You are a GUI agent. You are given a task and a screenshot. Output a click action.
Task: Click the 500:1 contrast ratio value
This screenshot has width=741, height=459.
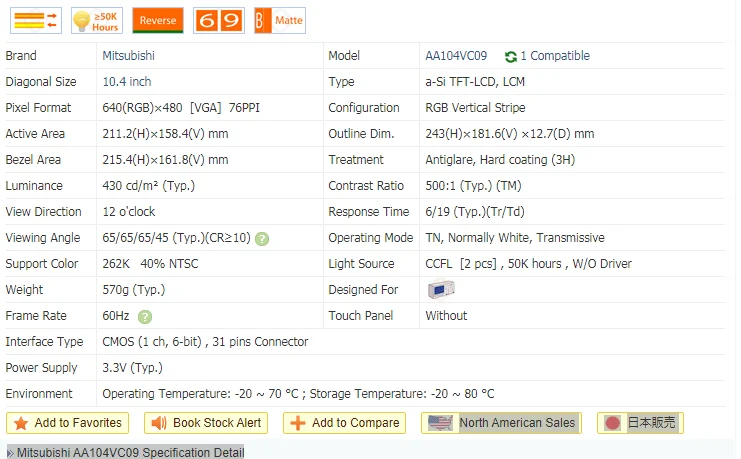tap(473, 186)
